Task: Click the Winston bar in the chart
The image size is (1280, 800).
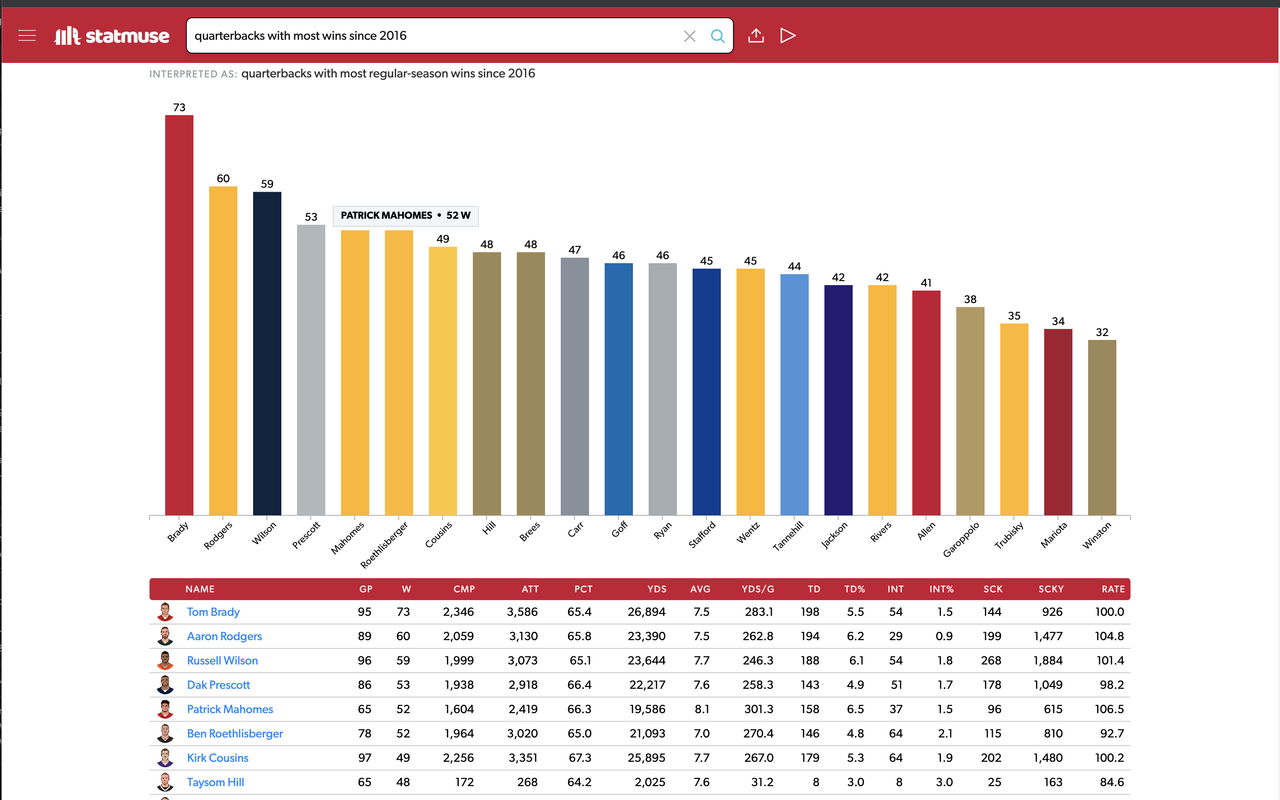Action: click(1103, 428)
